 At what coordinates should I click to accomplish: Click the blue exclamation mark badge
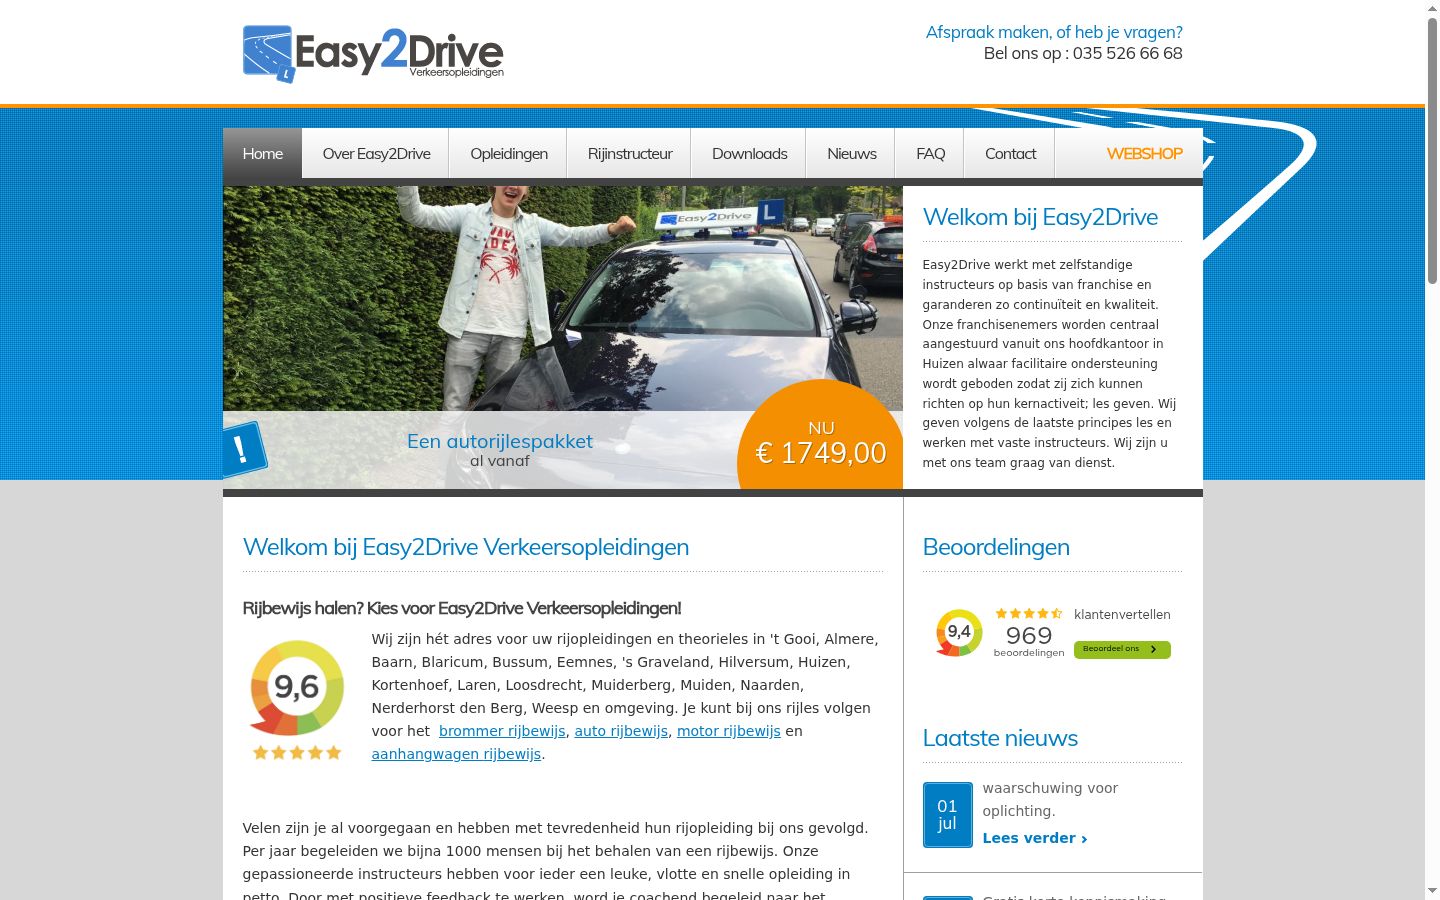pos(244,449)
